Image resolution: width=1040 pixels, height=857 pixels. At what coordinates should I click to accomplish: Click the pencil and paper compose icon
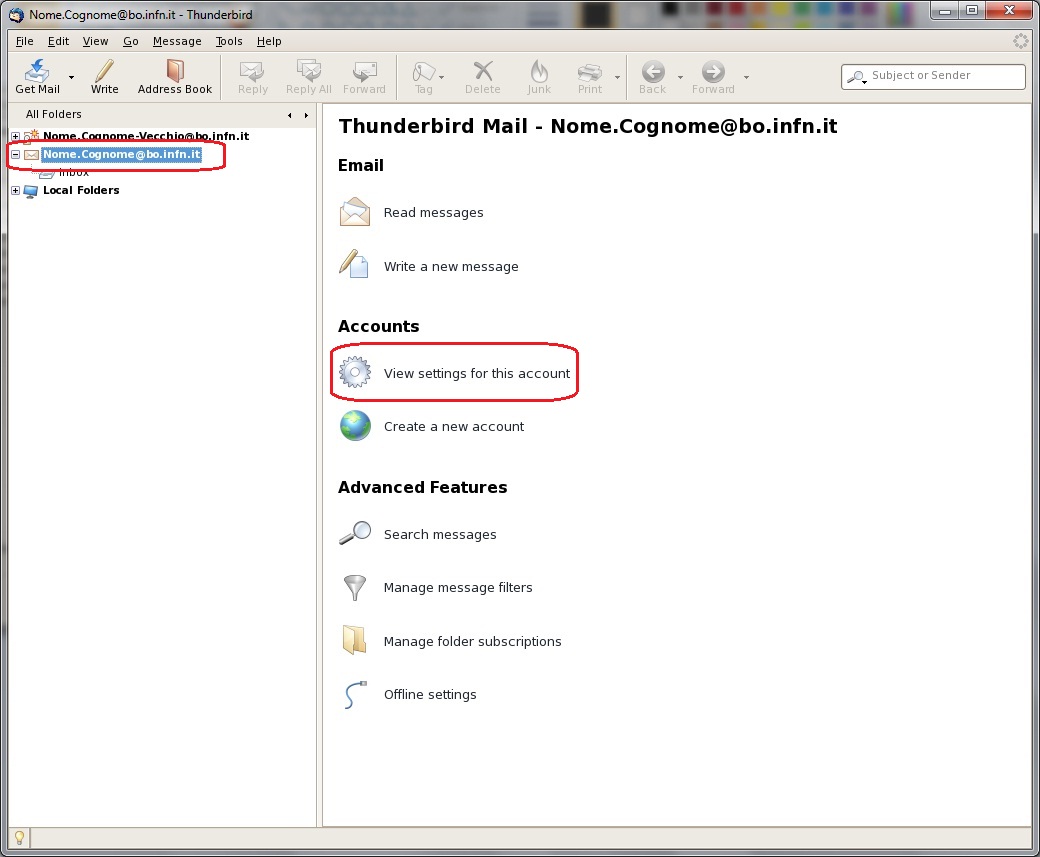click(354, 264)
